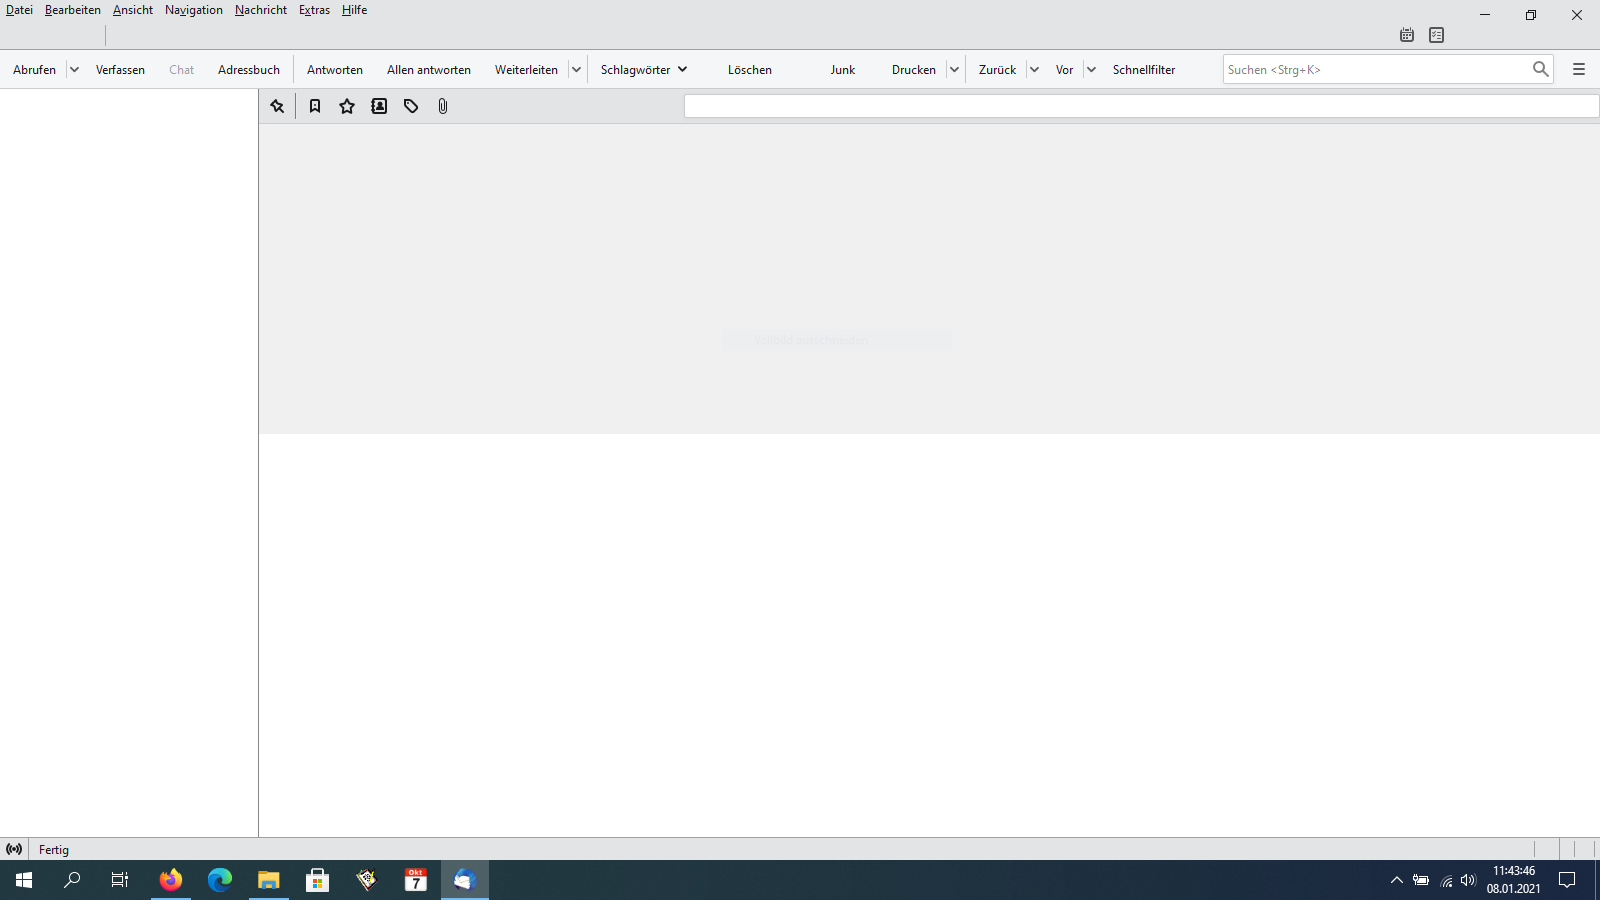Screen dimensions: 1600x900
Task: Open File Explorer from taskbar
Action: 268,880
